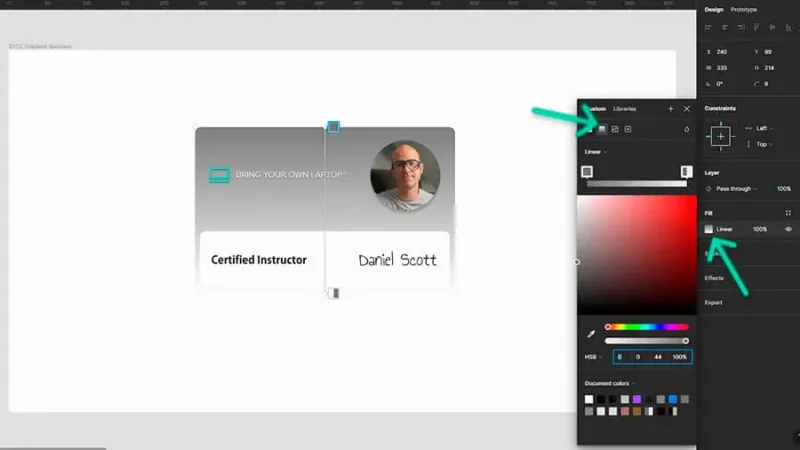Click the blend mode droplet icon

pyautogui.click(x=686, y=129)
